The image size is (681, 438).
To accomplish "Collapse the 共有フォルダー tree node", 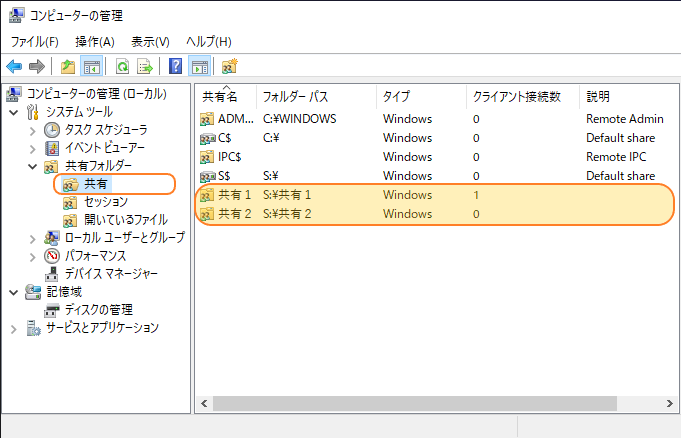I will coord(33,166).
